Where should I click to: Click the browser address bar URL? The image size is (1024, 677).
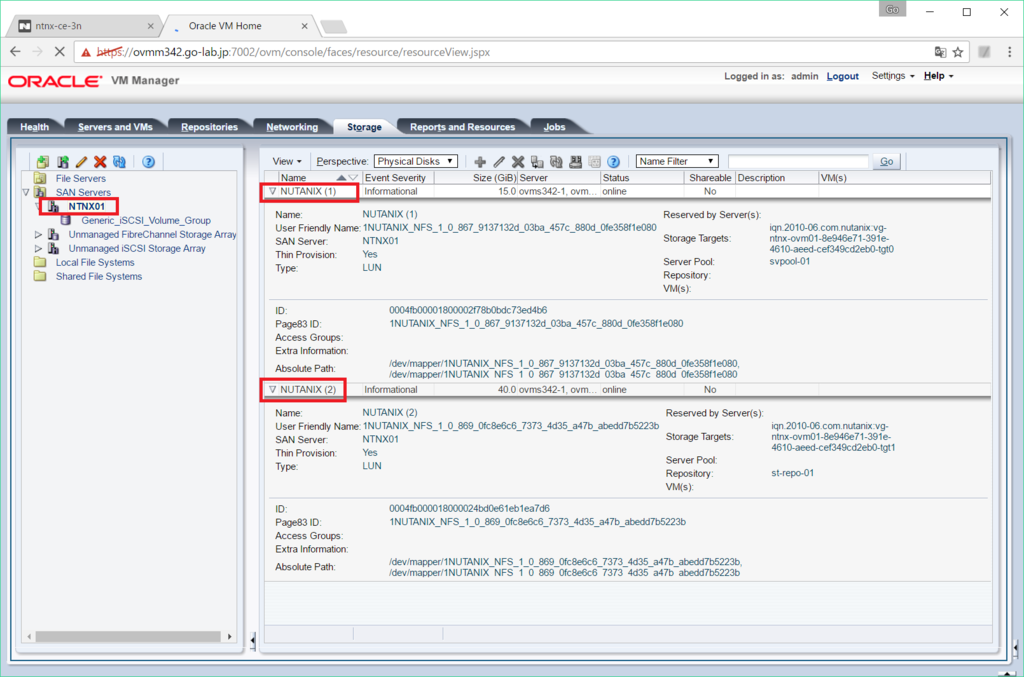click(x=294, y=52)
